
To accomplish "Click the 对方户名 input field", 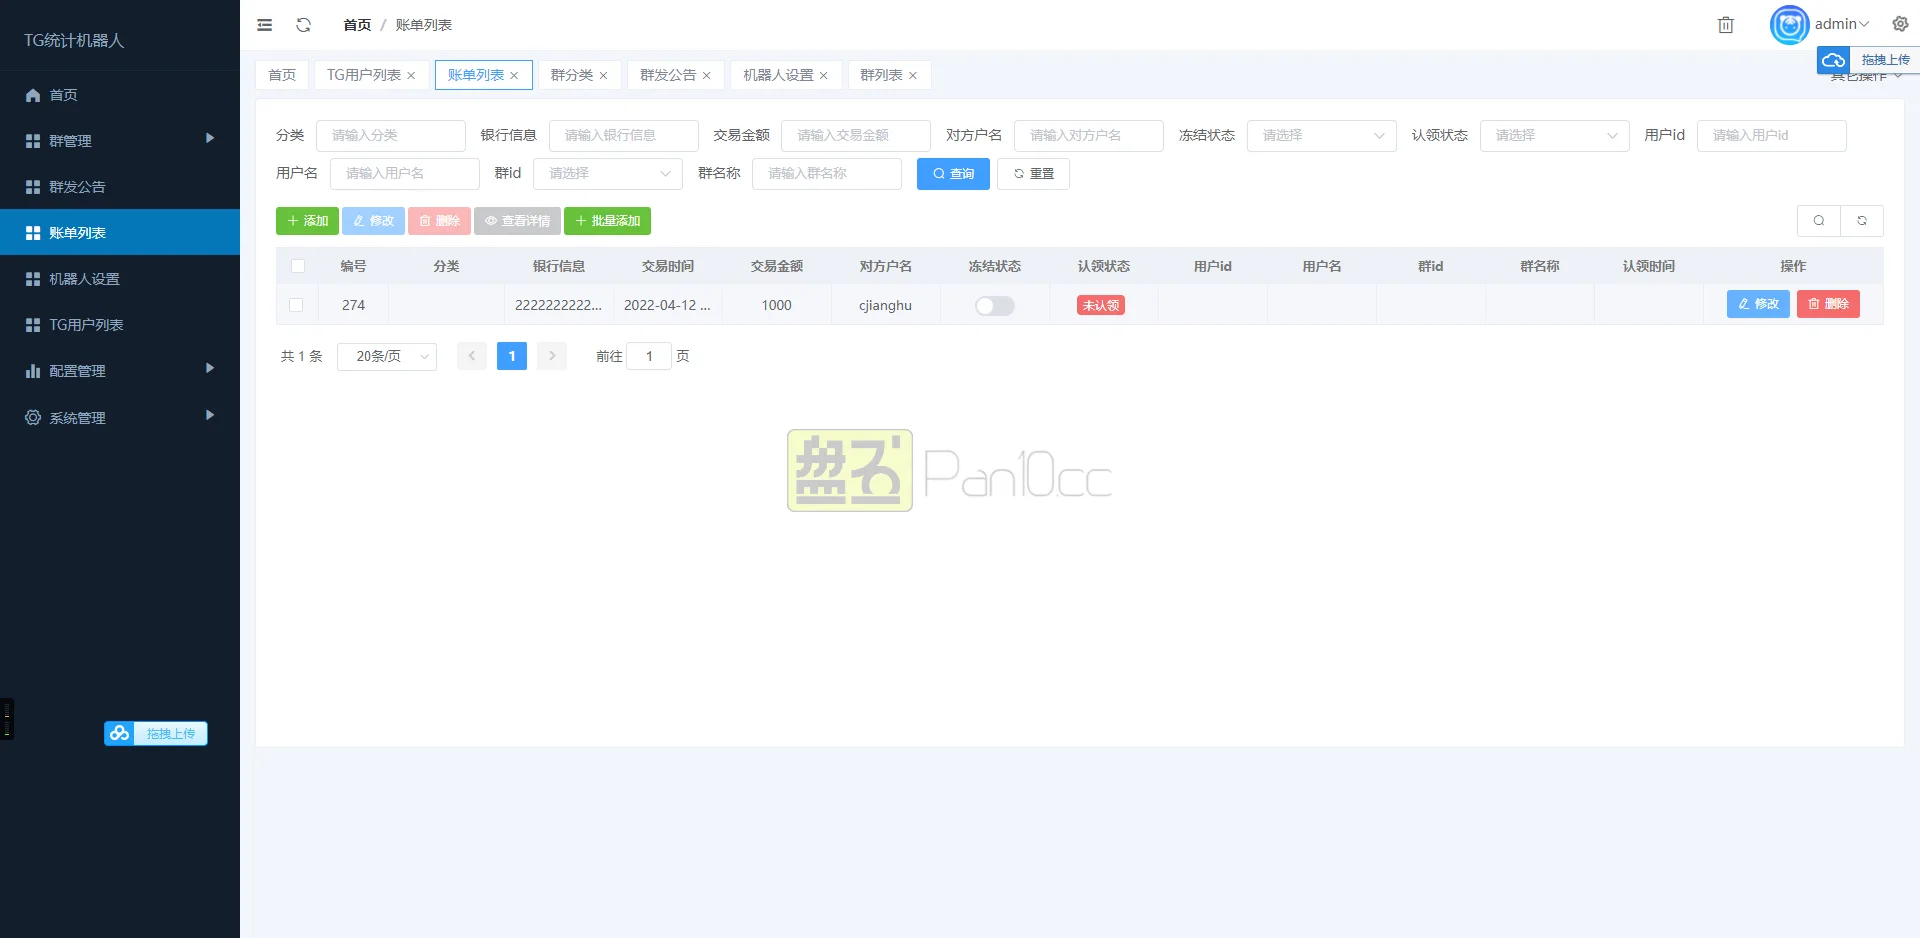I will click(x=1088, y=135).
